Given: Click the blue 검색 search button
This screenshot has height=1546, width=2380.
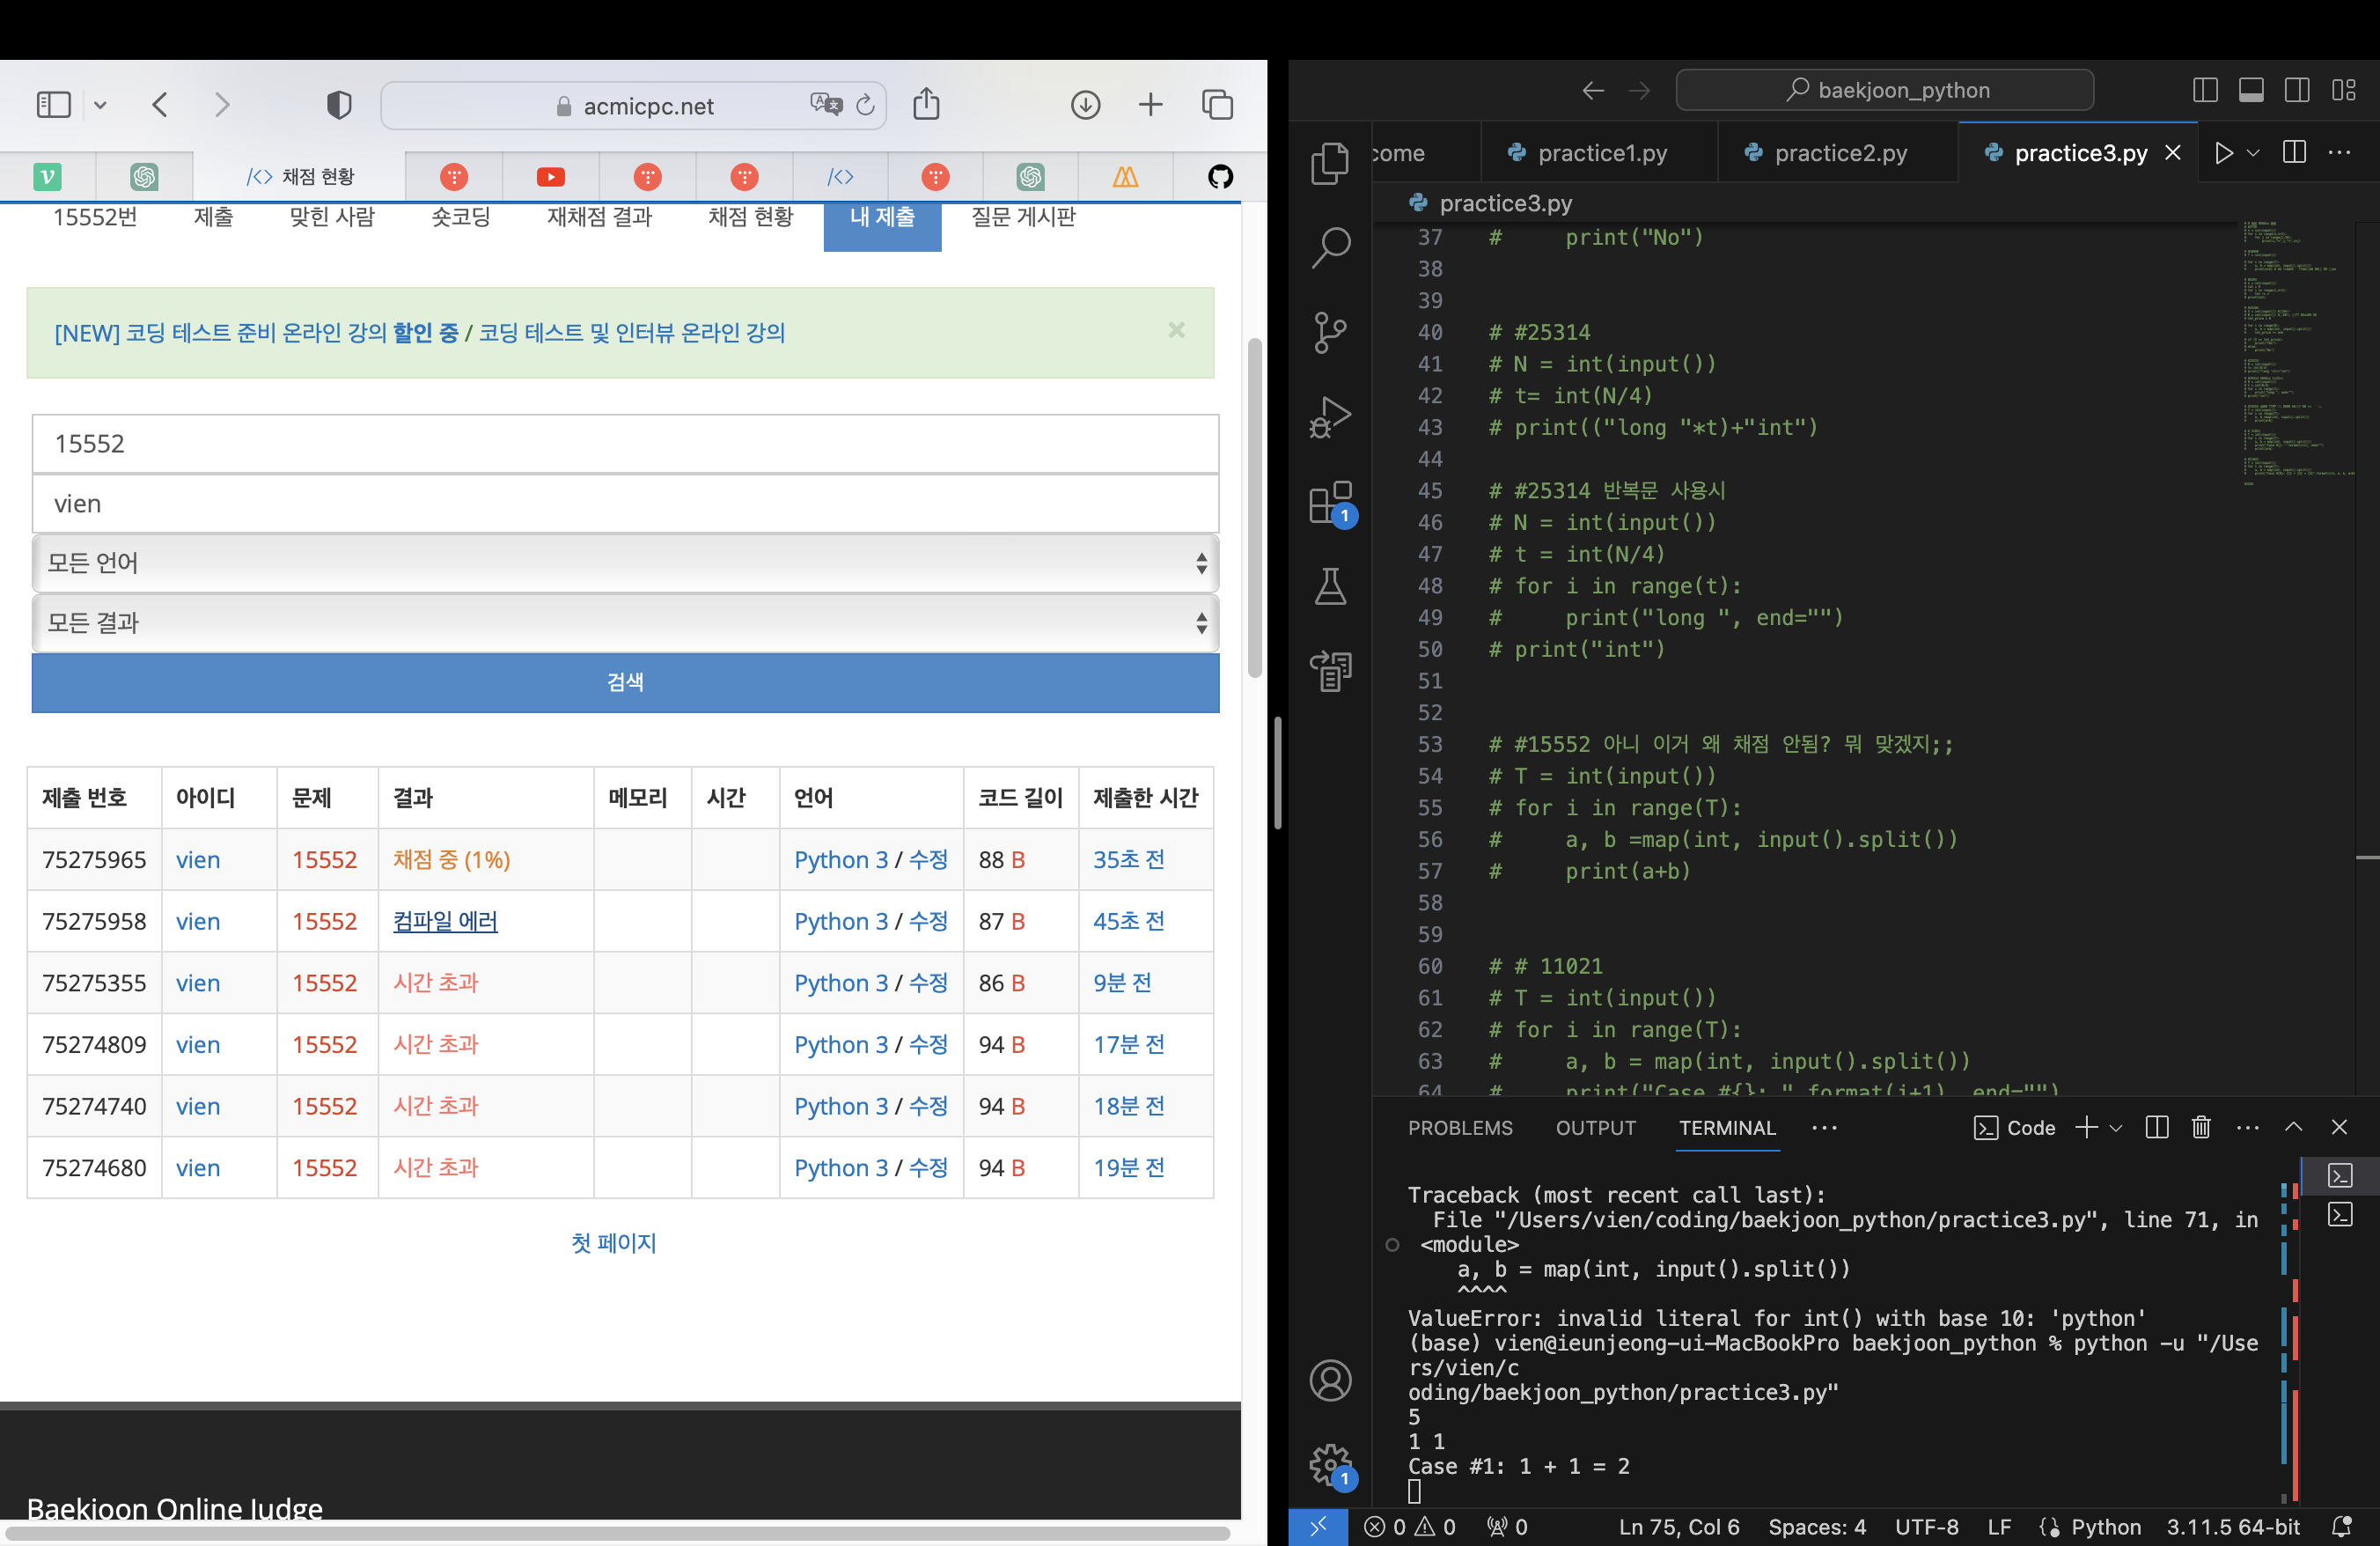Looking at the screenshot, I should [x=625, y=682].
